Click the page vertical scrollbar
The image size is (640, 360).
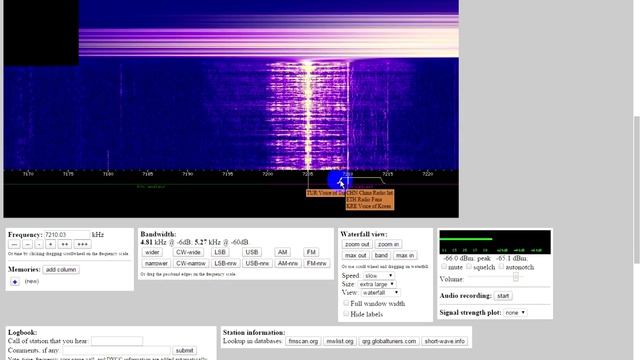point(636,190)
